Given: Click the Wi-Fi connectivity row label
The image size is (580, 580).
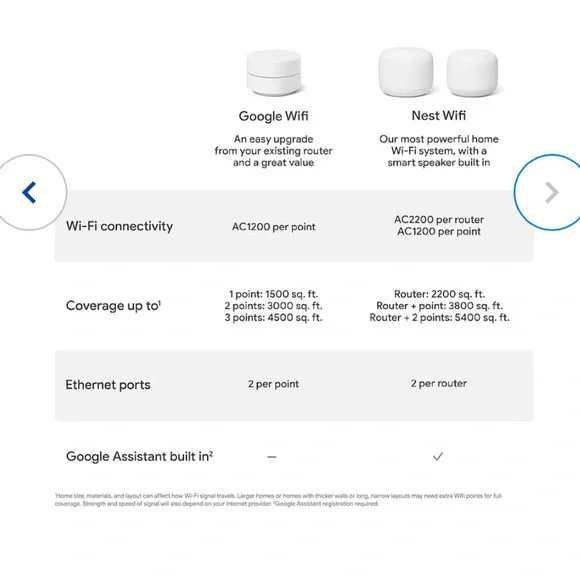Looking at the screenshot, I should 119,226.
